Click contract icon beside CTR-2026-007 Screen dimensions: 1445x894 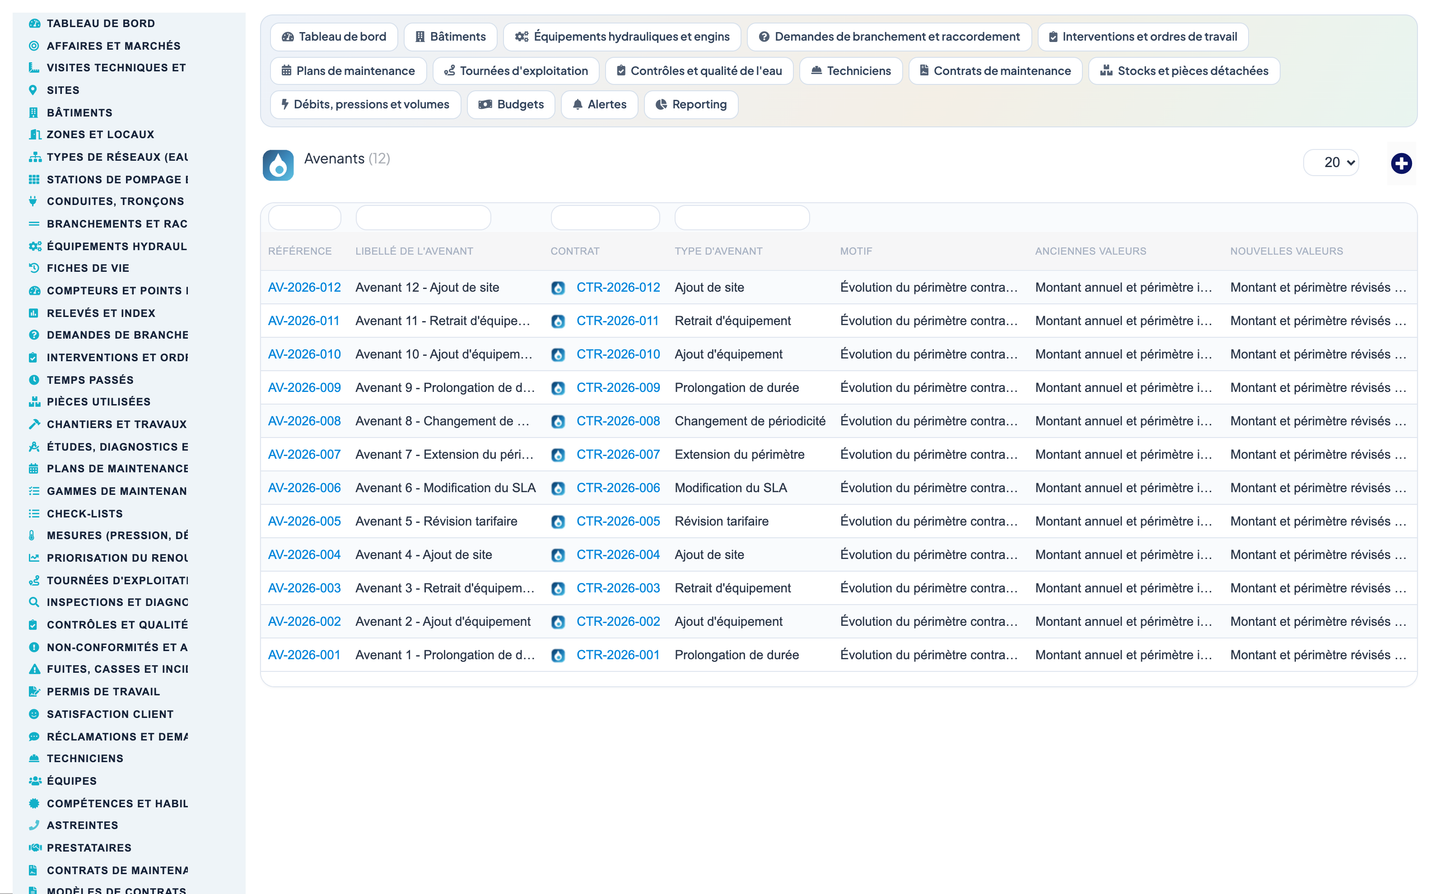point(558,455)
